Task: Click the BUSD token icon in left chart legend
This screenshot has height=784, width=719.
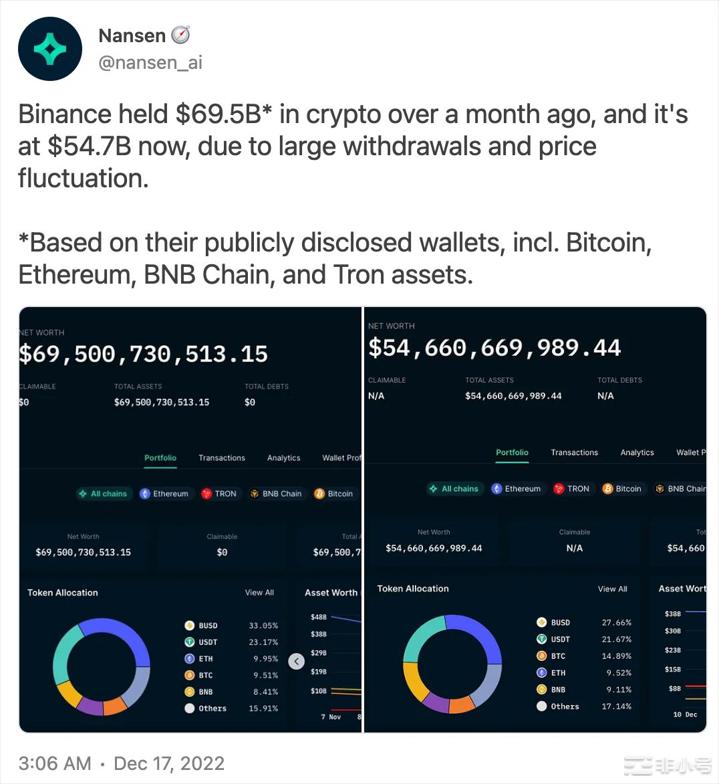Action: pyautogui.click(x=188, y=625)
